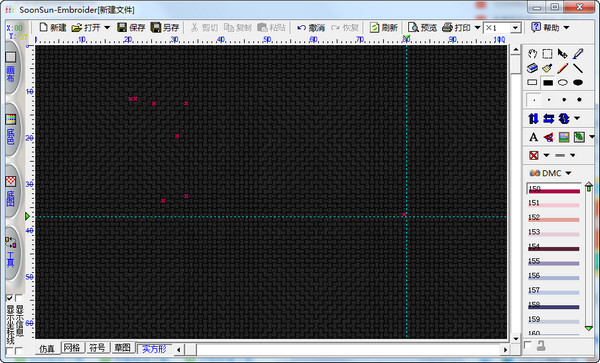The image size is (600, 363).
Task: Select the pencil drawing tool
Action: tap(562, 68)
